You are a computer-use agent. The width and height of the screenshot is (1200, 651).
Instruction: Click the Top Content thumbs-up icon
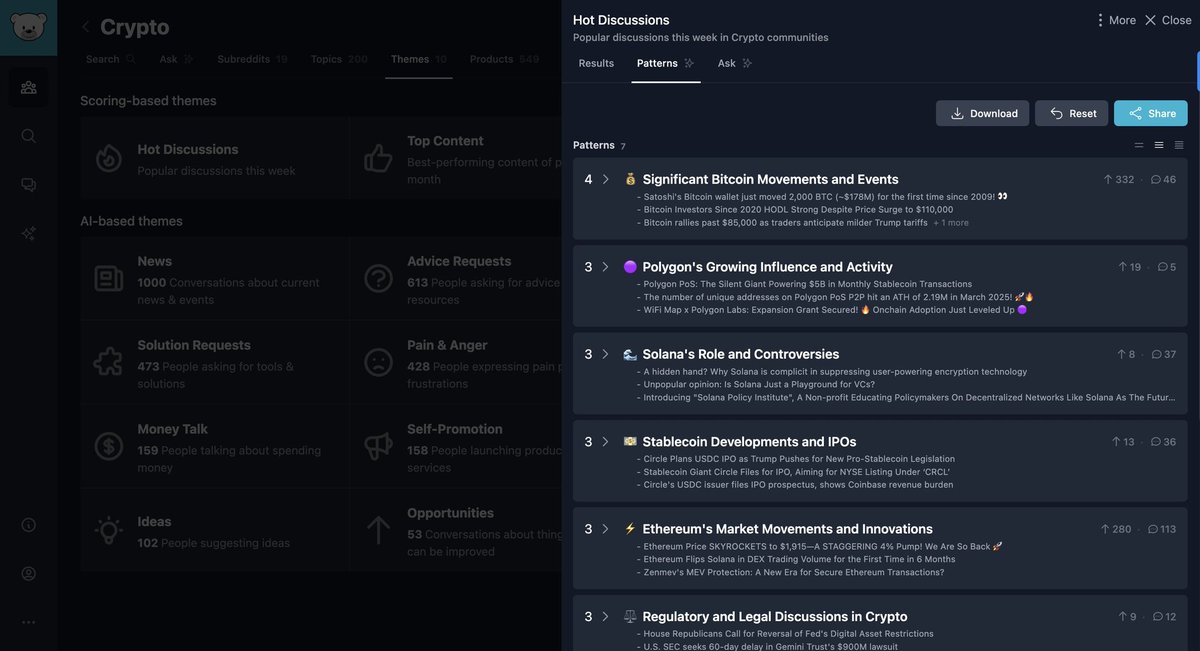378,158
